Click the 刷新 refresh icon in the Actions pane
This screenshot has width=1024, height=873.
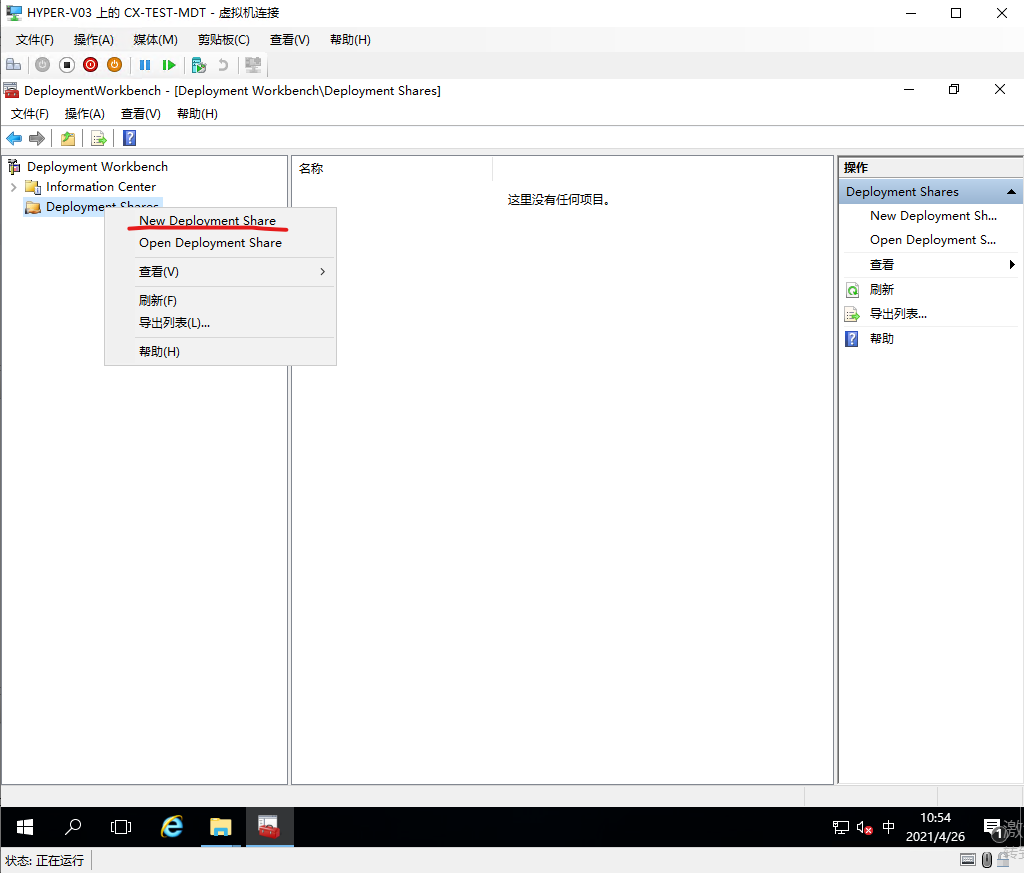point(852,289)
